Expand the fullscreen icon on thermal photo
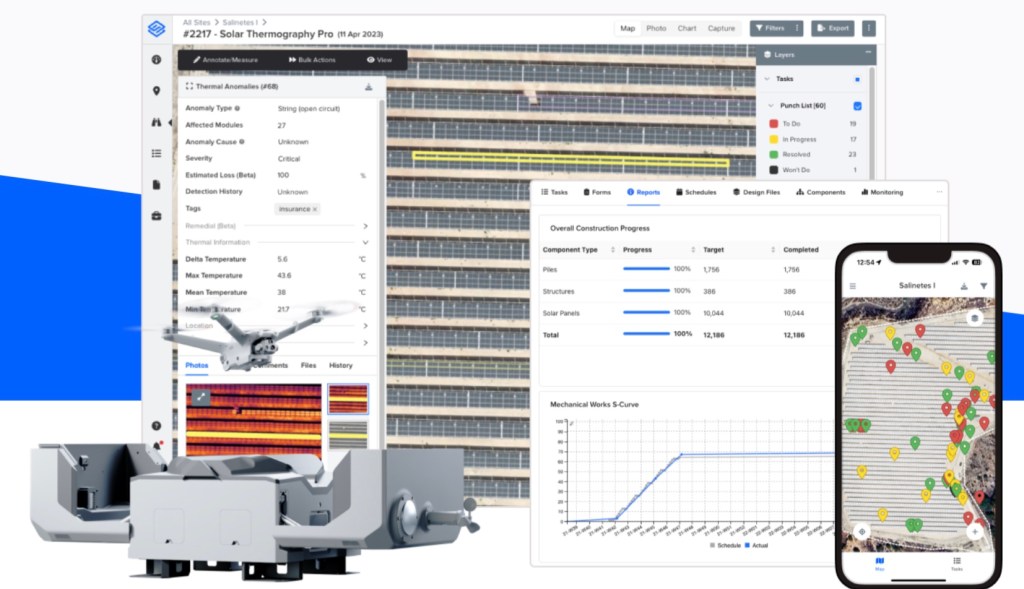1024x589 pixels. [201, 396]
